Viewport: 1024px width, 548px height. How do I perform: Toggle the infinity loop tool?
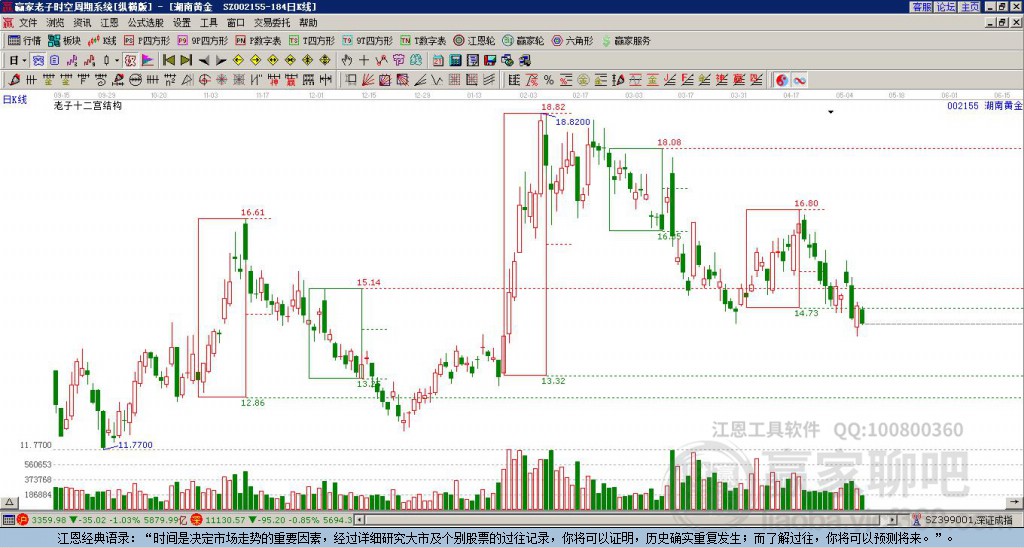[x=799, y=80]
